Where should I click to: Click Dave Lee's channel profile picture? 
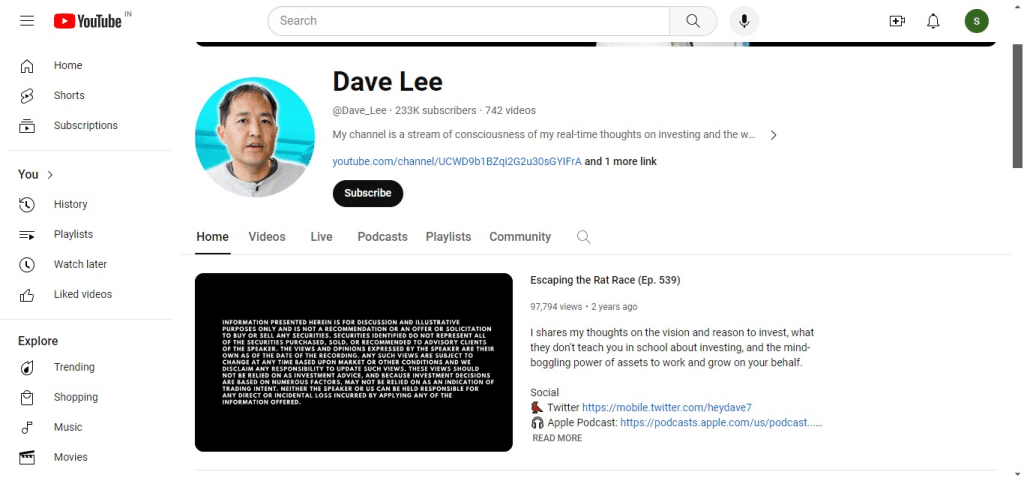click(255, 137)
